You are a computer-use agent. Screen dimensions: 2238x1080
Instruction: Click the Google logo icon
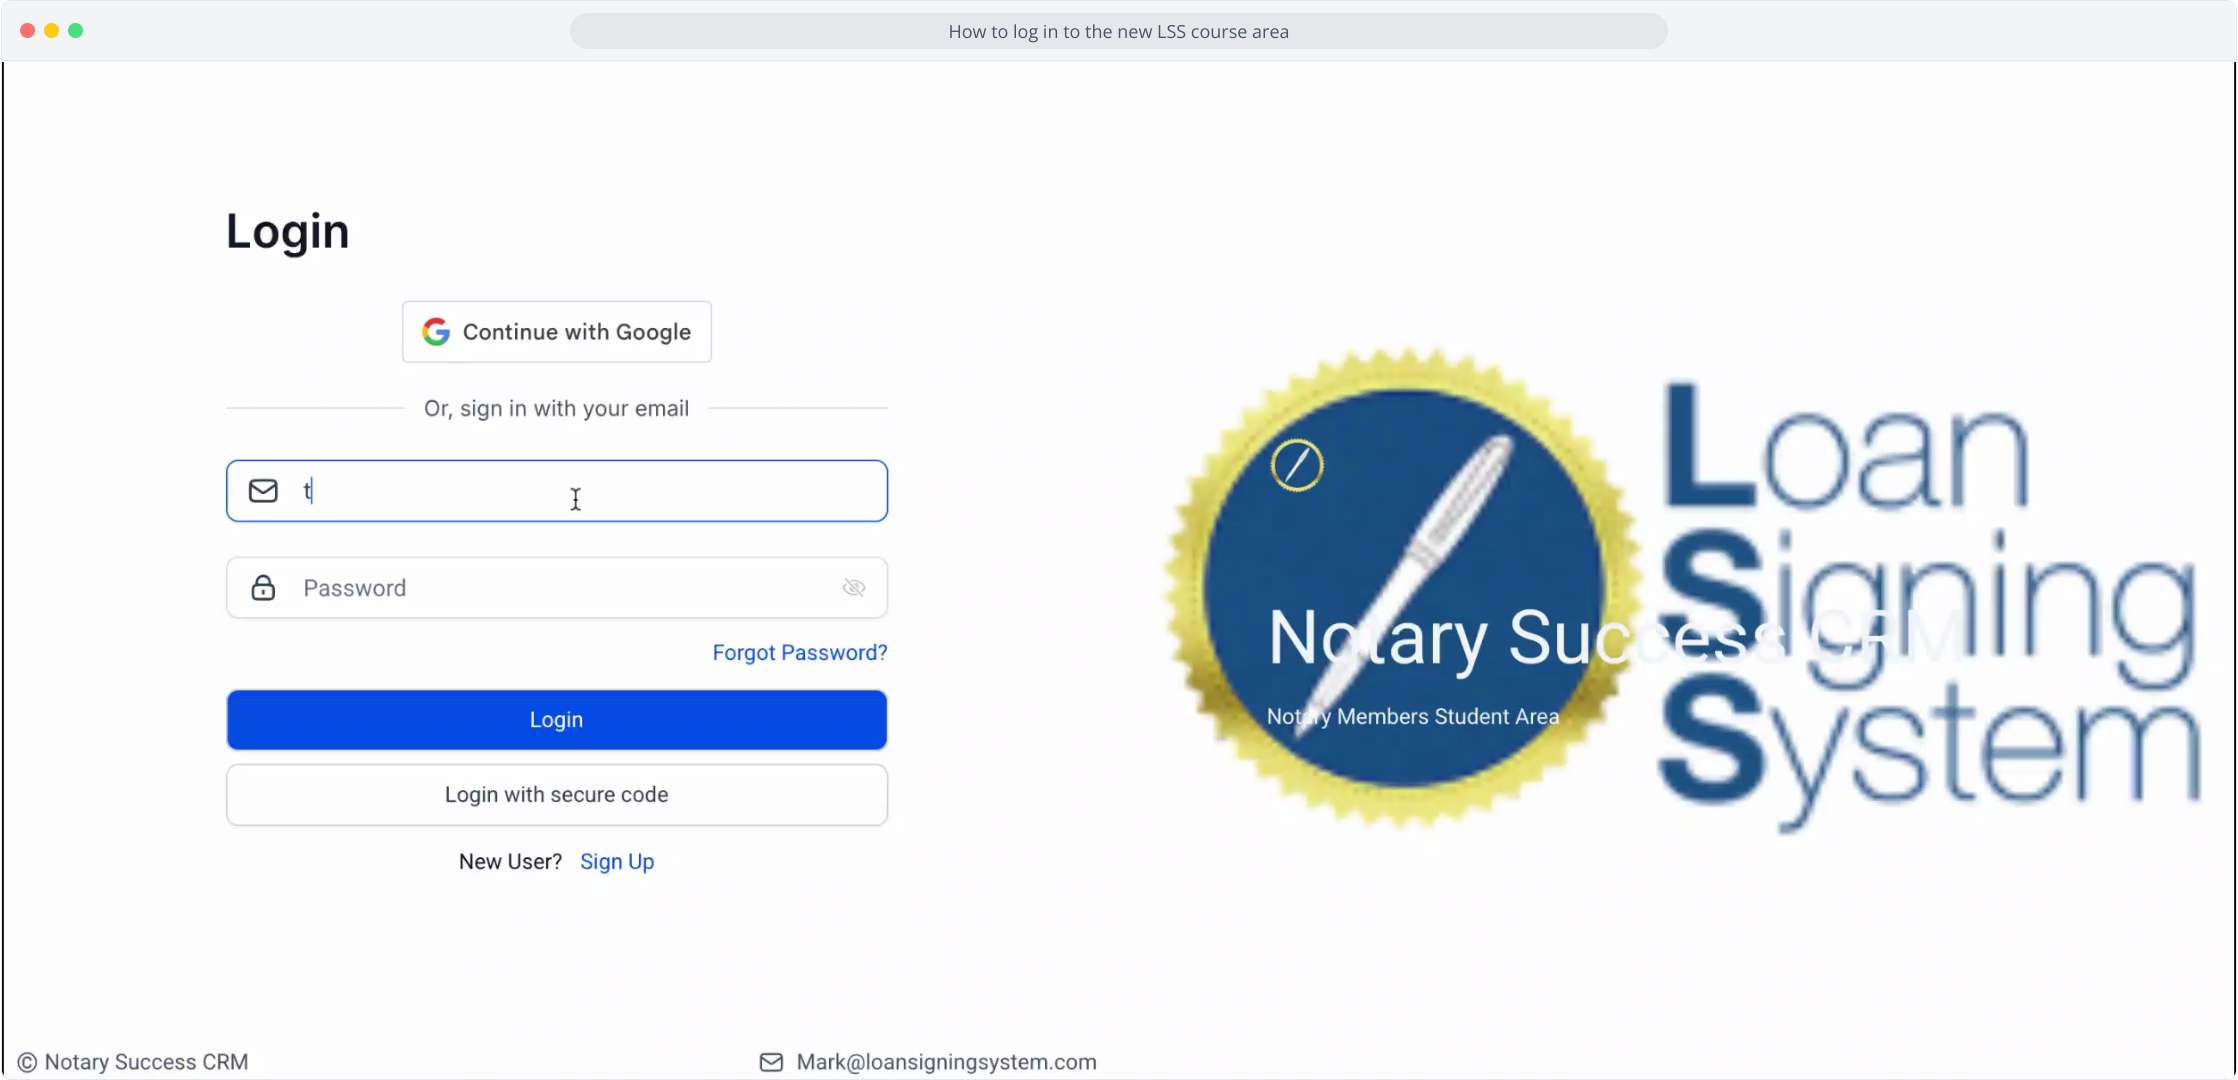pos(436,332)
